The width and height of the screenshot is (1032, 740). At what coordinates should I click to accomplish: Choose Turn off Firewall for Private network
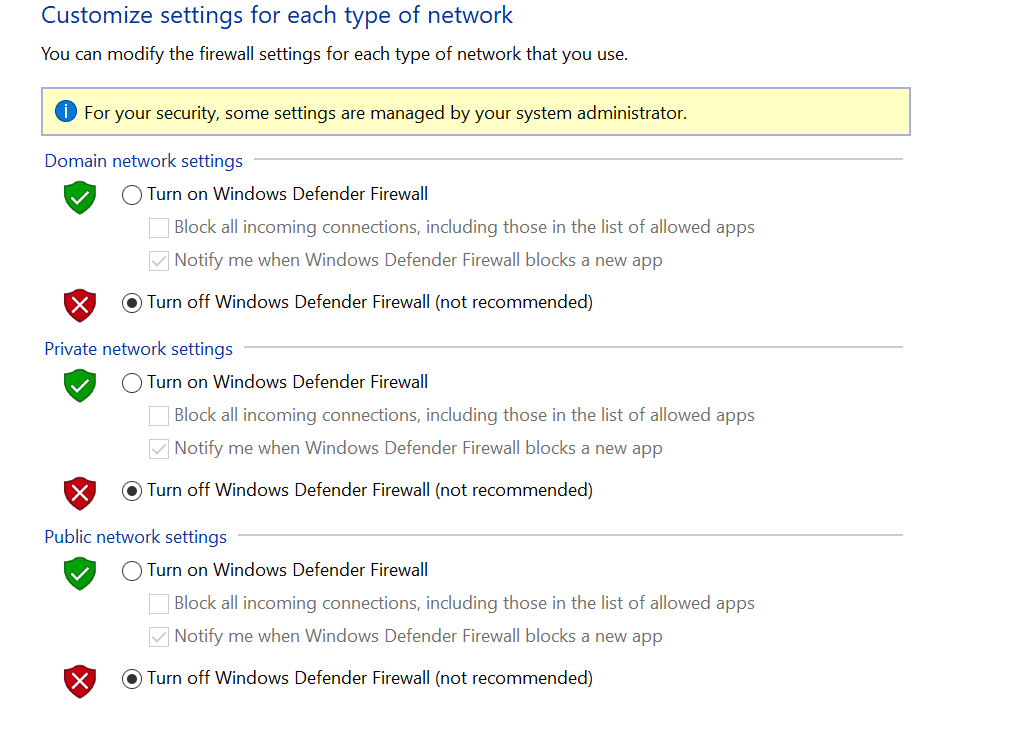132,491
